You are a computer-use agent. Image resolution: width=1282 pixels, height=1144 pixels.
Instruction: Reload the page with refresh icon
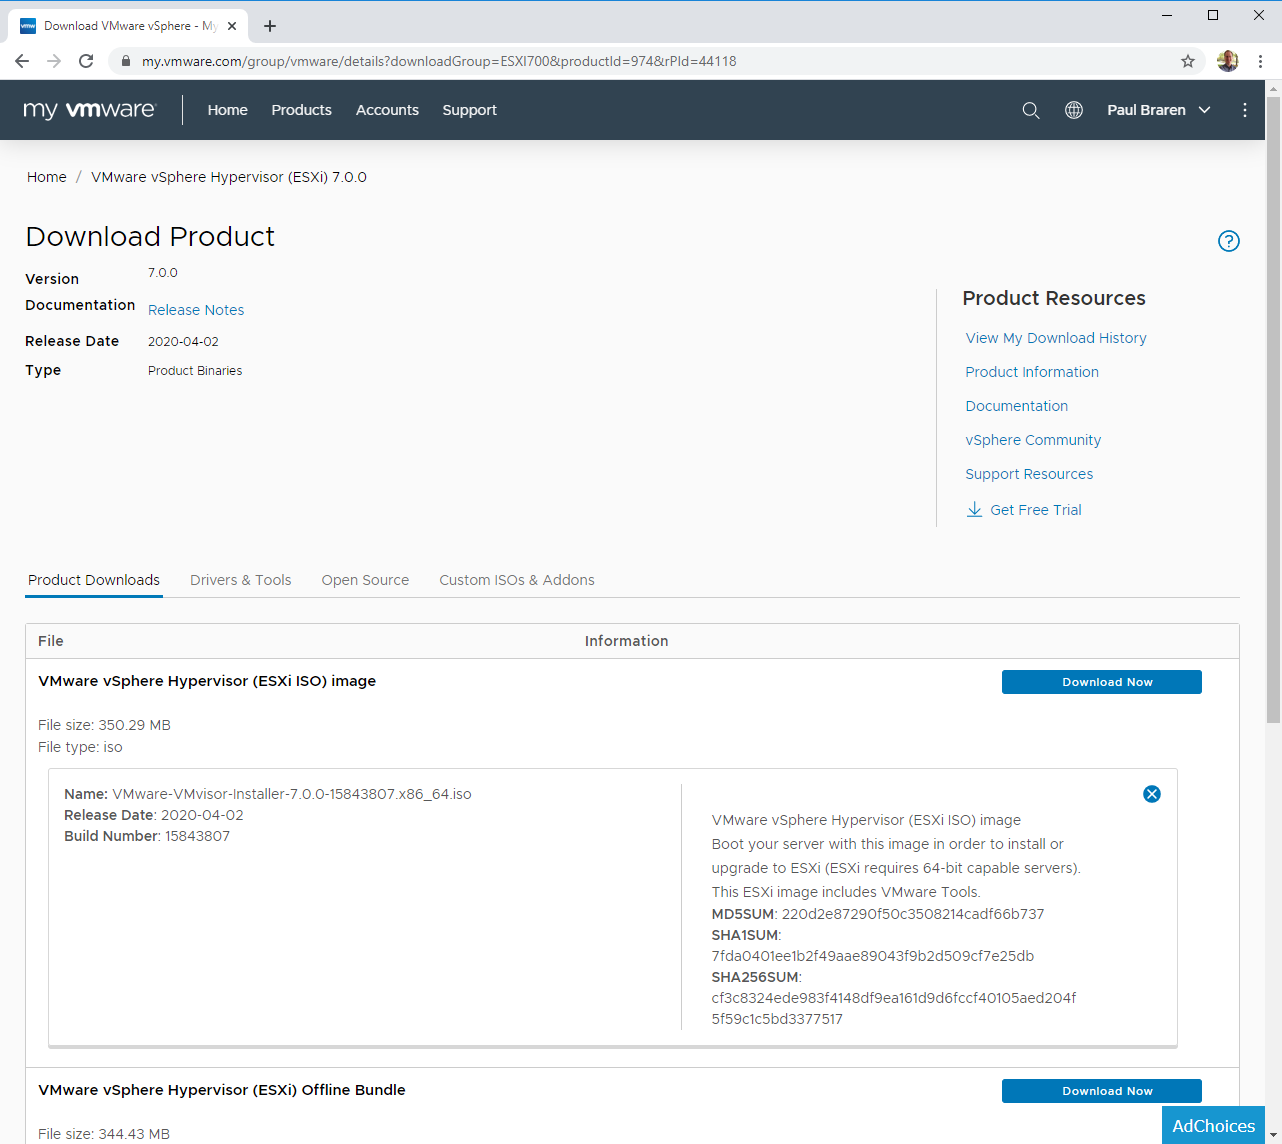(x=86, y=61)
